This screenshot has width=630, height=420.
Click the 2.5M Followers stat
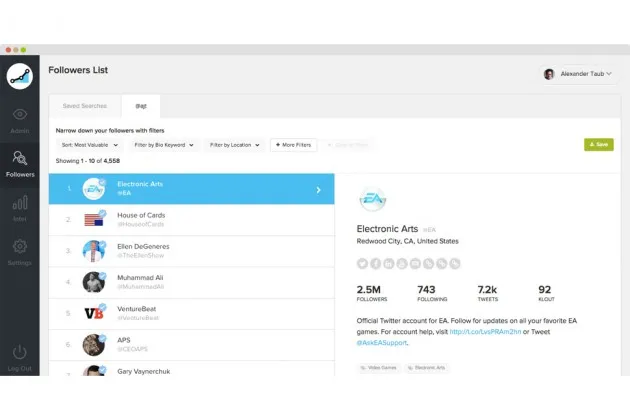tap(372, 293)
